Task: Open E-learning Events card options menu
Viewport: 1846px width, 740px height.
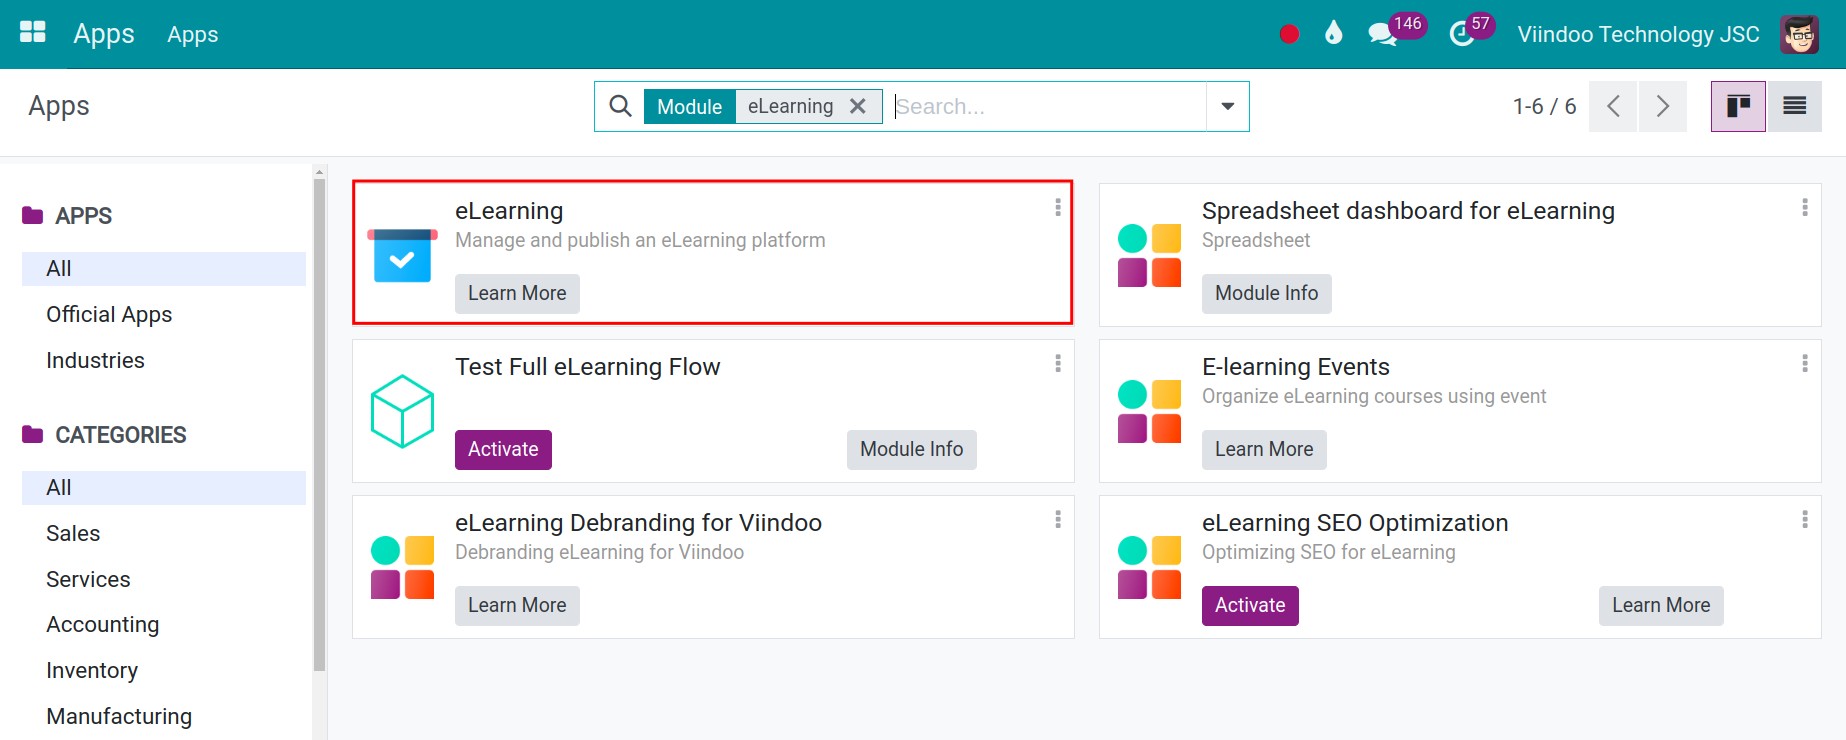Action: pyautogui.click(x=1804, y=363)
